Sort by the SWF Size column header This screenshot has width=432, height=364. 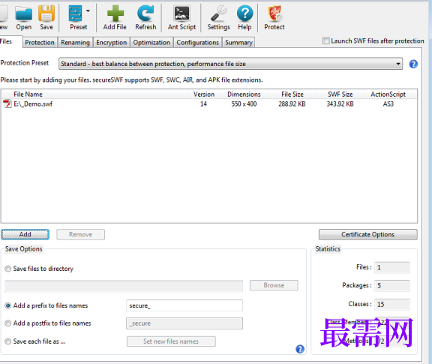pyautogui.click(x=340, y=94)
